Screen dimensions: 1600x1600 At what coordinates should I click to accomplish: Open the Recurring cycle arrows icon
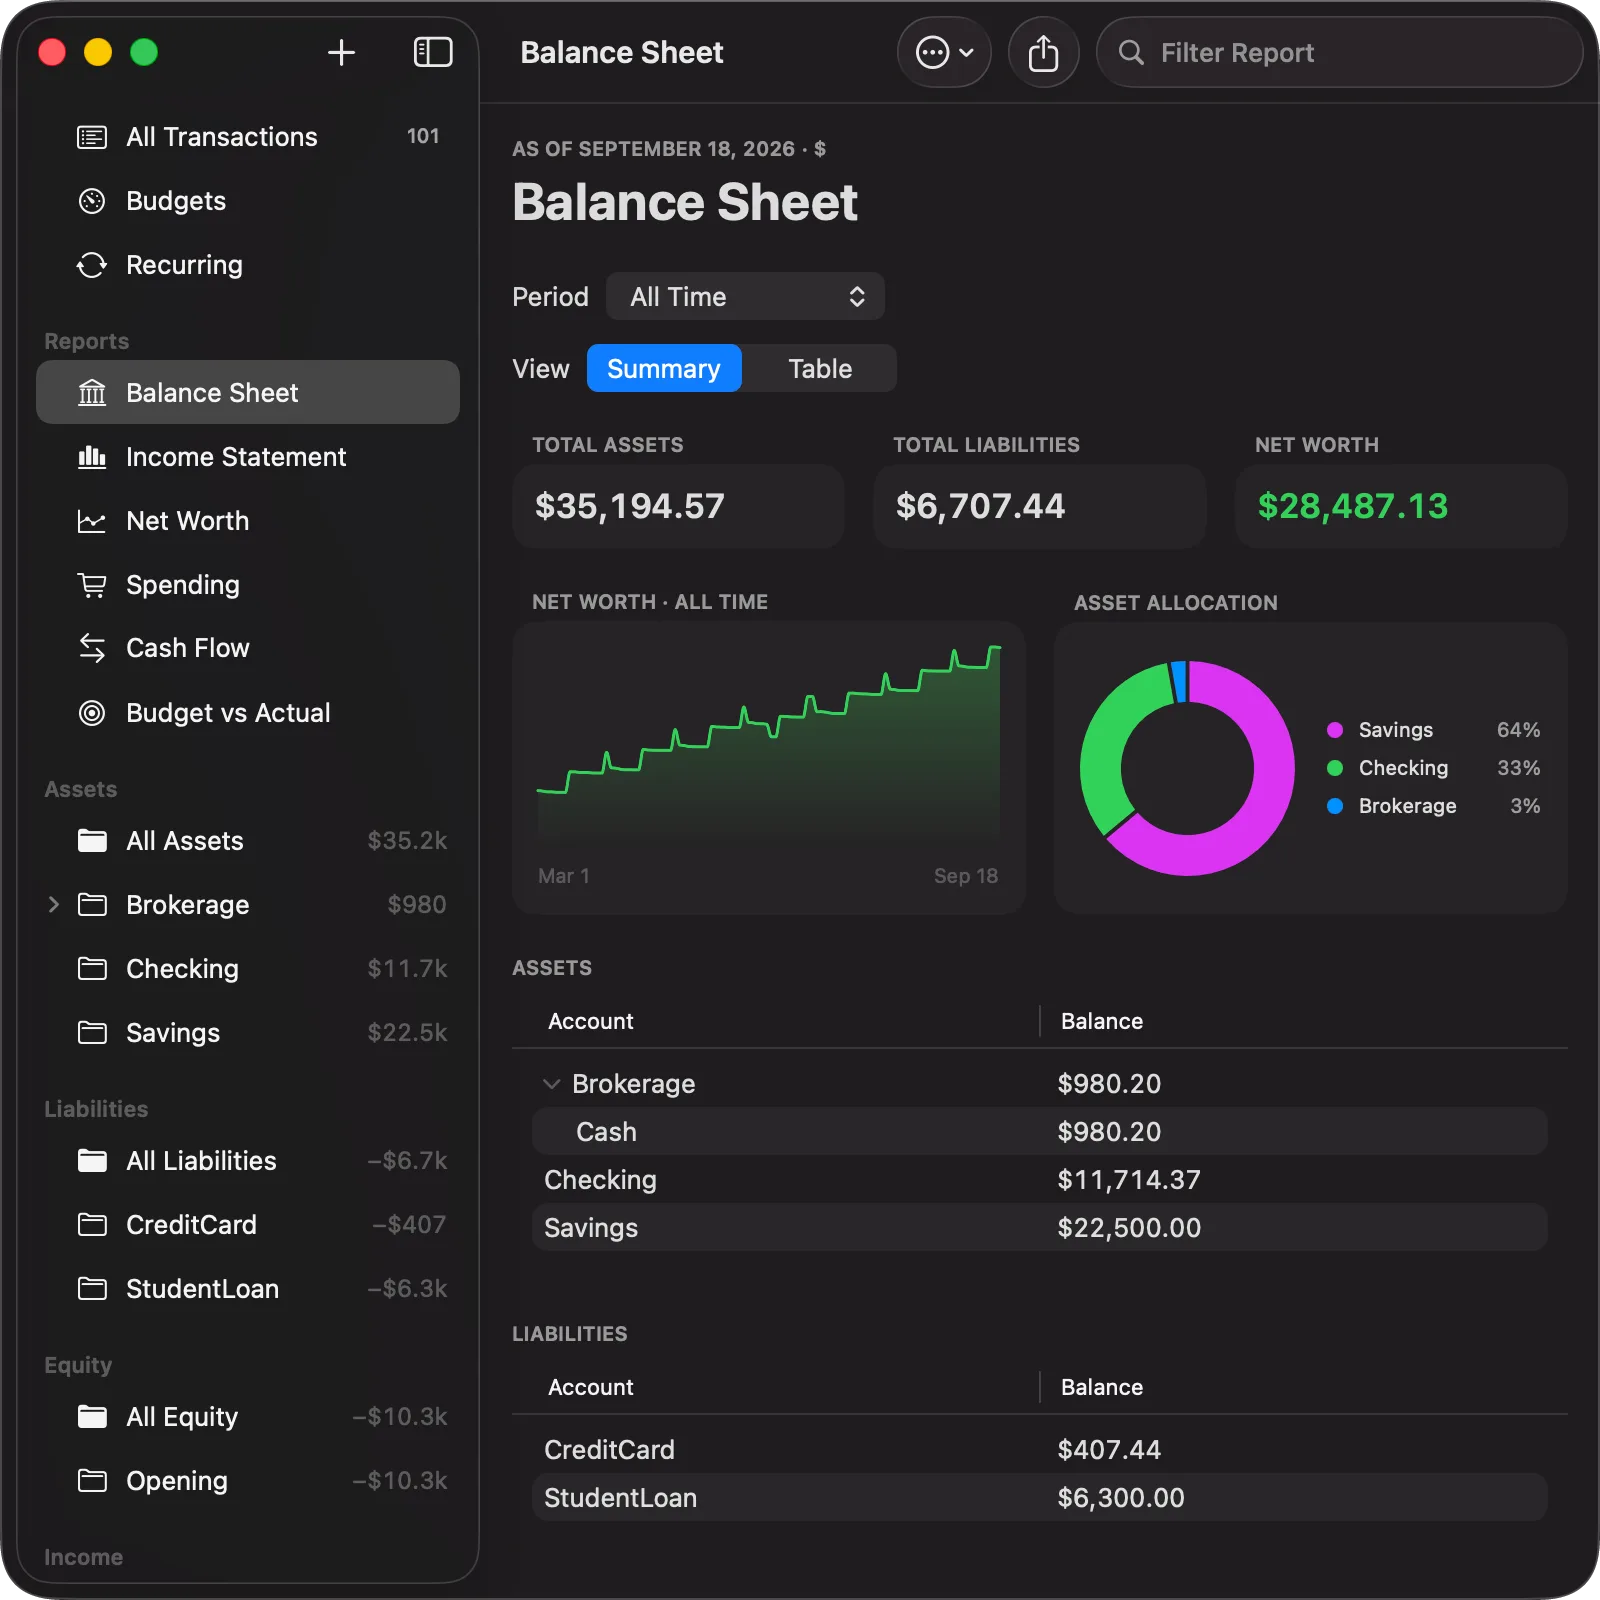point(92,265)
